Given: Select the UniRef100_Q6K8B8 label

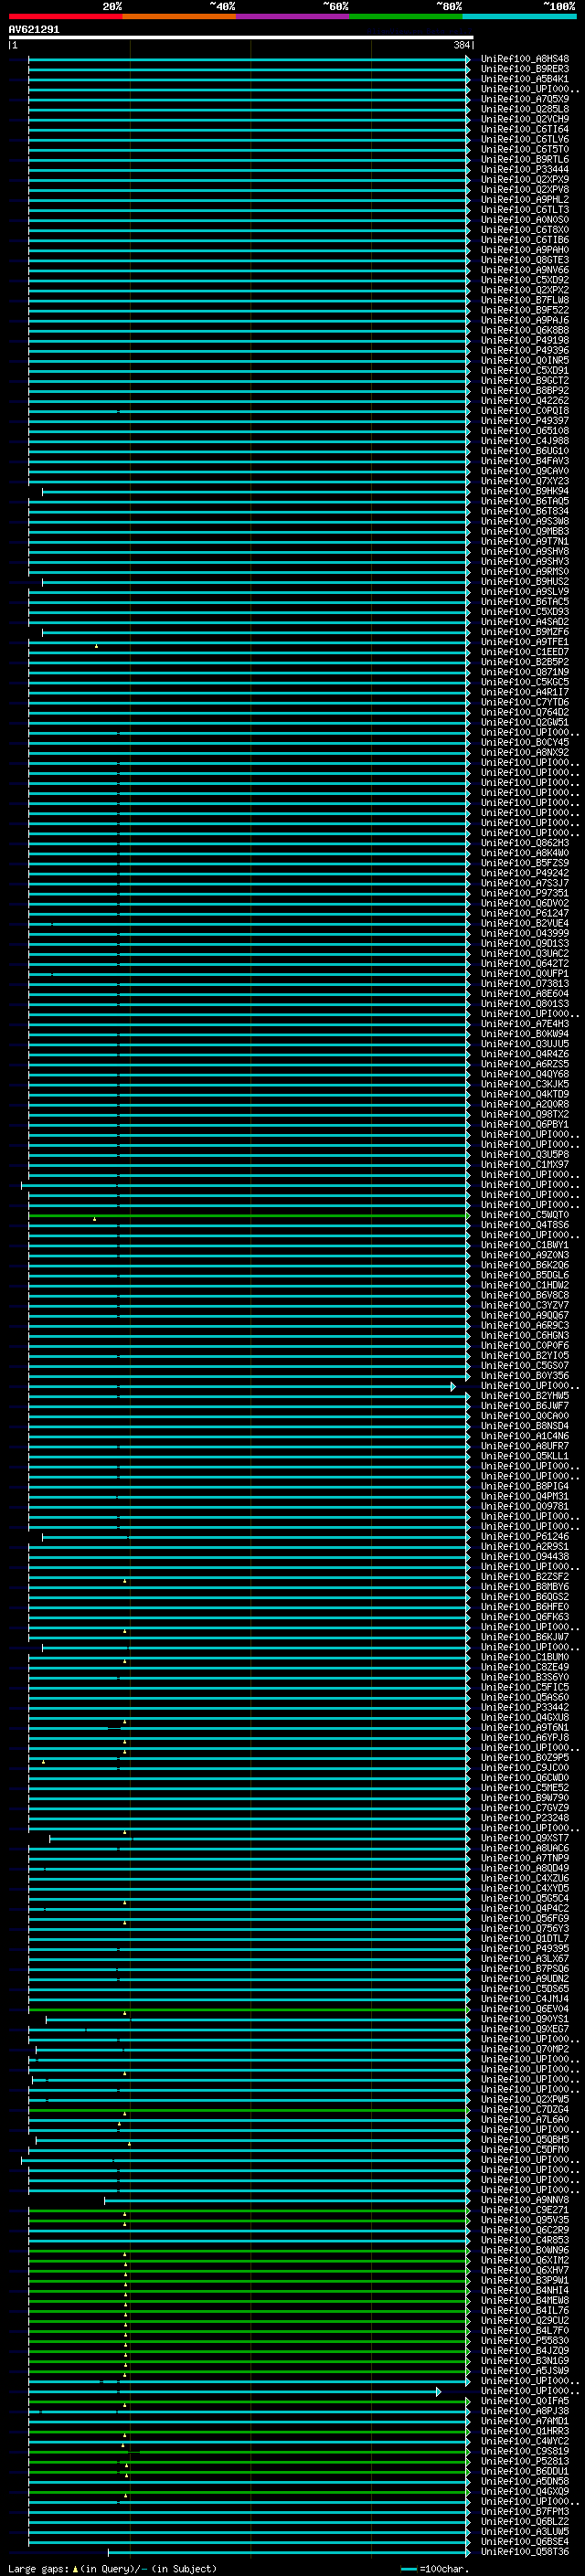Looking at the screenshot, I should [524, 330].
